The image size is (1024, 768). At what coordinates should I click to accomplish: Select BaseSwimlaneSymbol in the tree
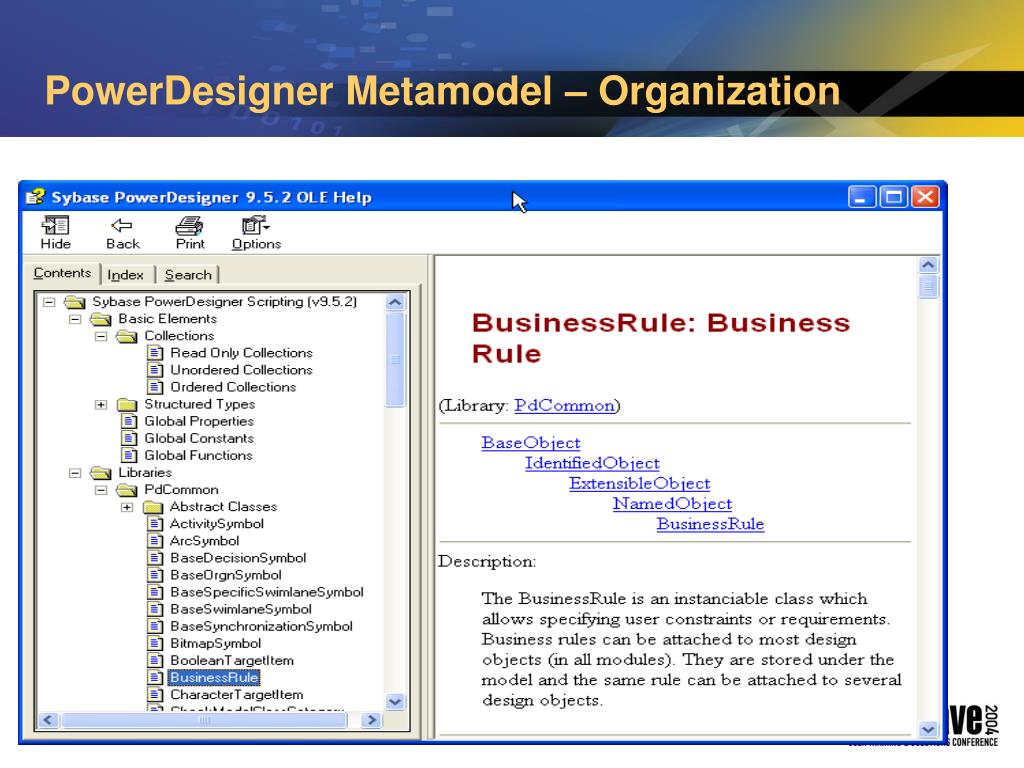240,609
